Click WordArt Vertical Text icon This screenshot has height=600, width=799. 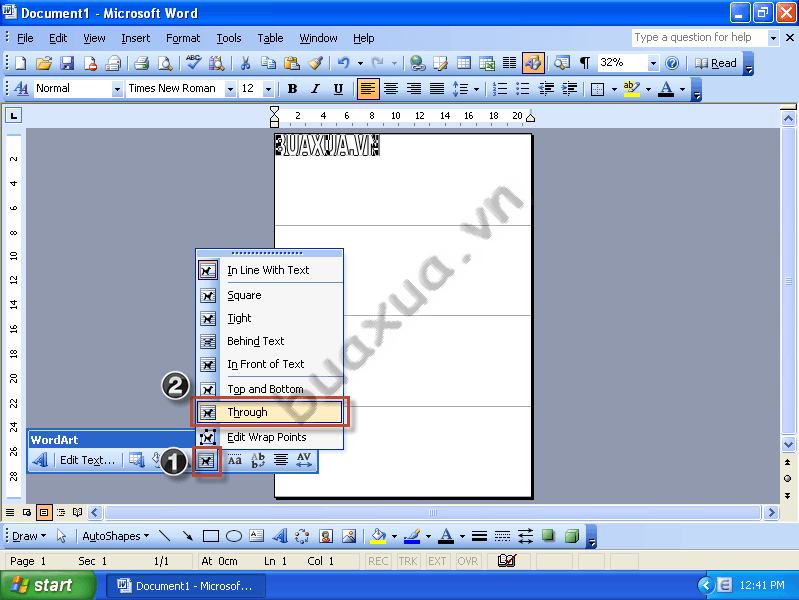pyautogui.click(x=258, y=460)
